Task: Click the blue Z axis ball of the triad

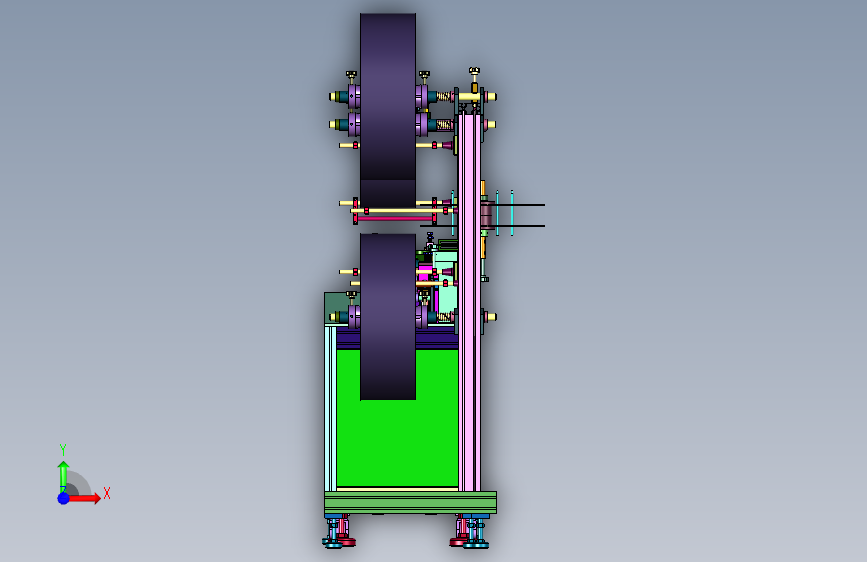Action: 64,498
